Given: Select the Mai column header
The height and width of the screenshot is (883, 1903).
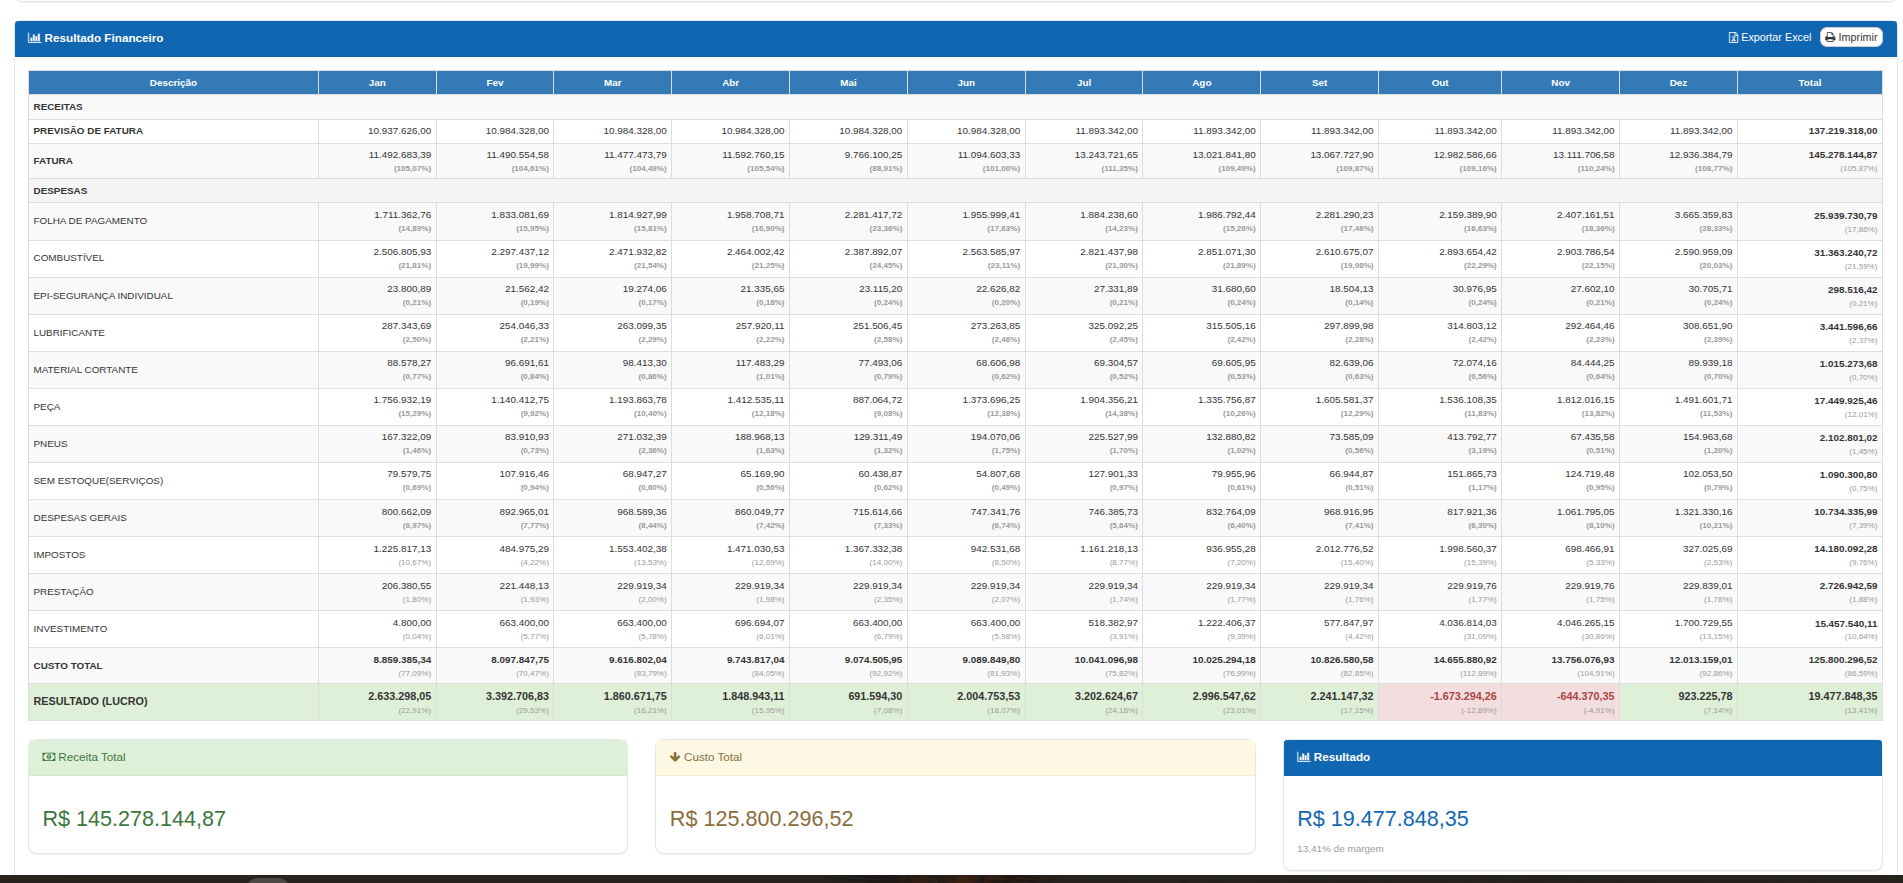Looking at the screenshot, I should 848,83.
